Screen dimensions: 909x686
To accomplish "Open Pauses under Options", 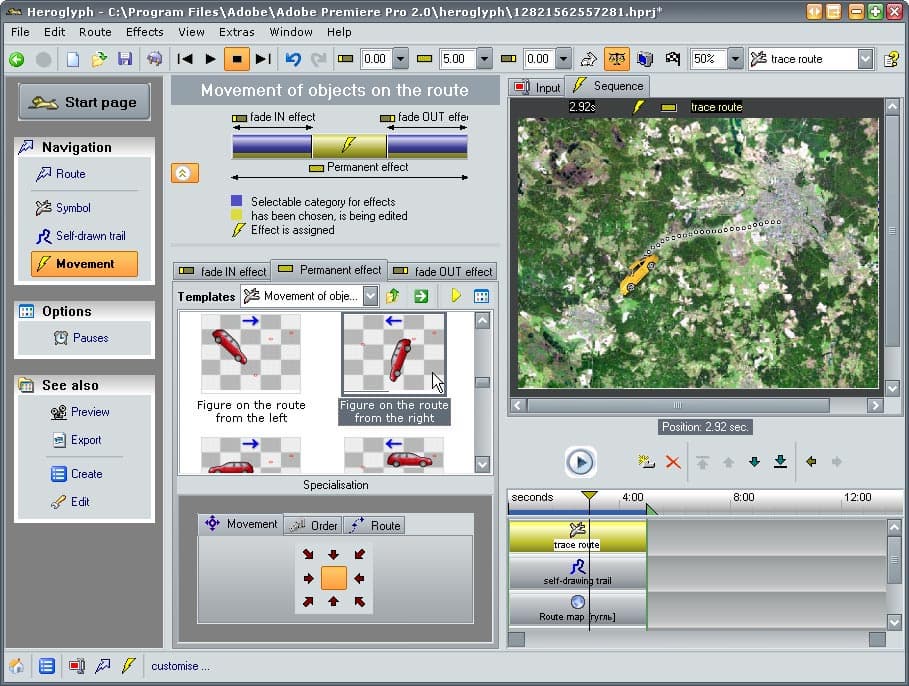I will pos(81,337).
